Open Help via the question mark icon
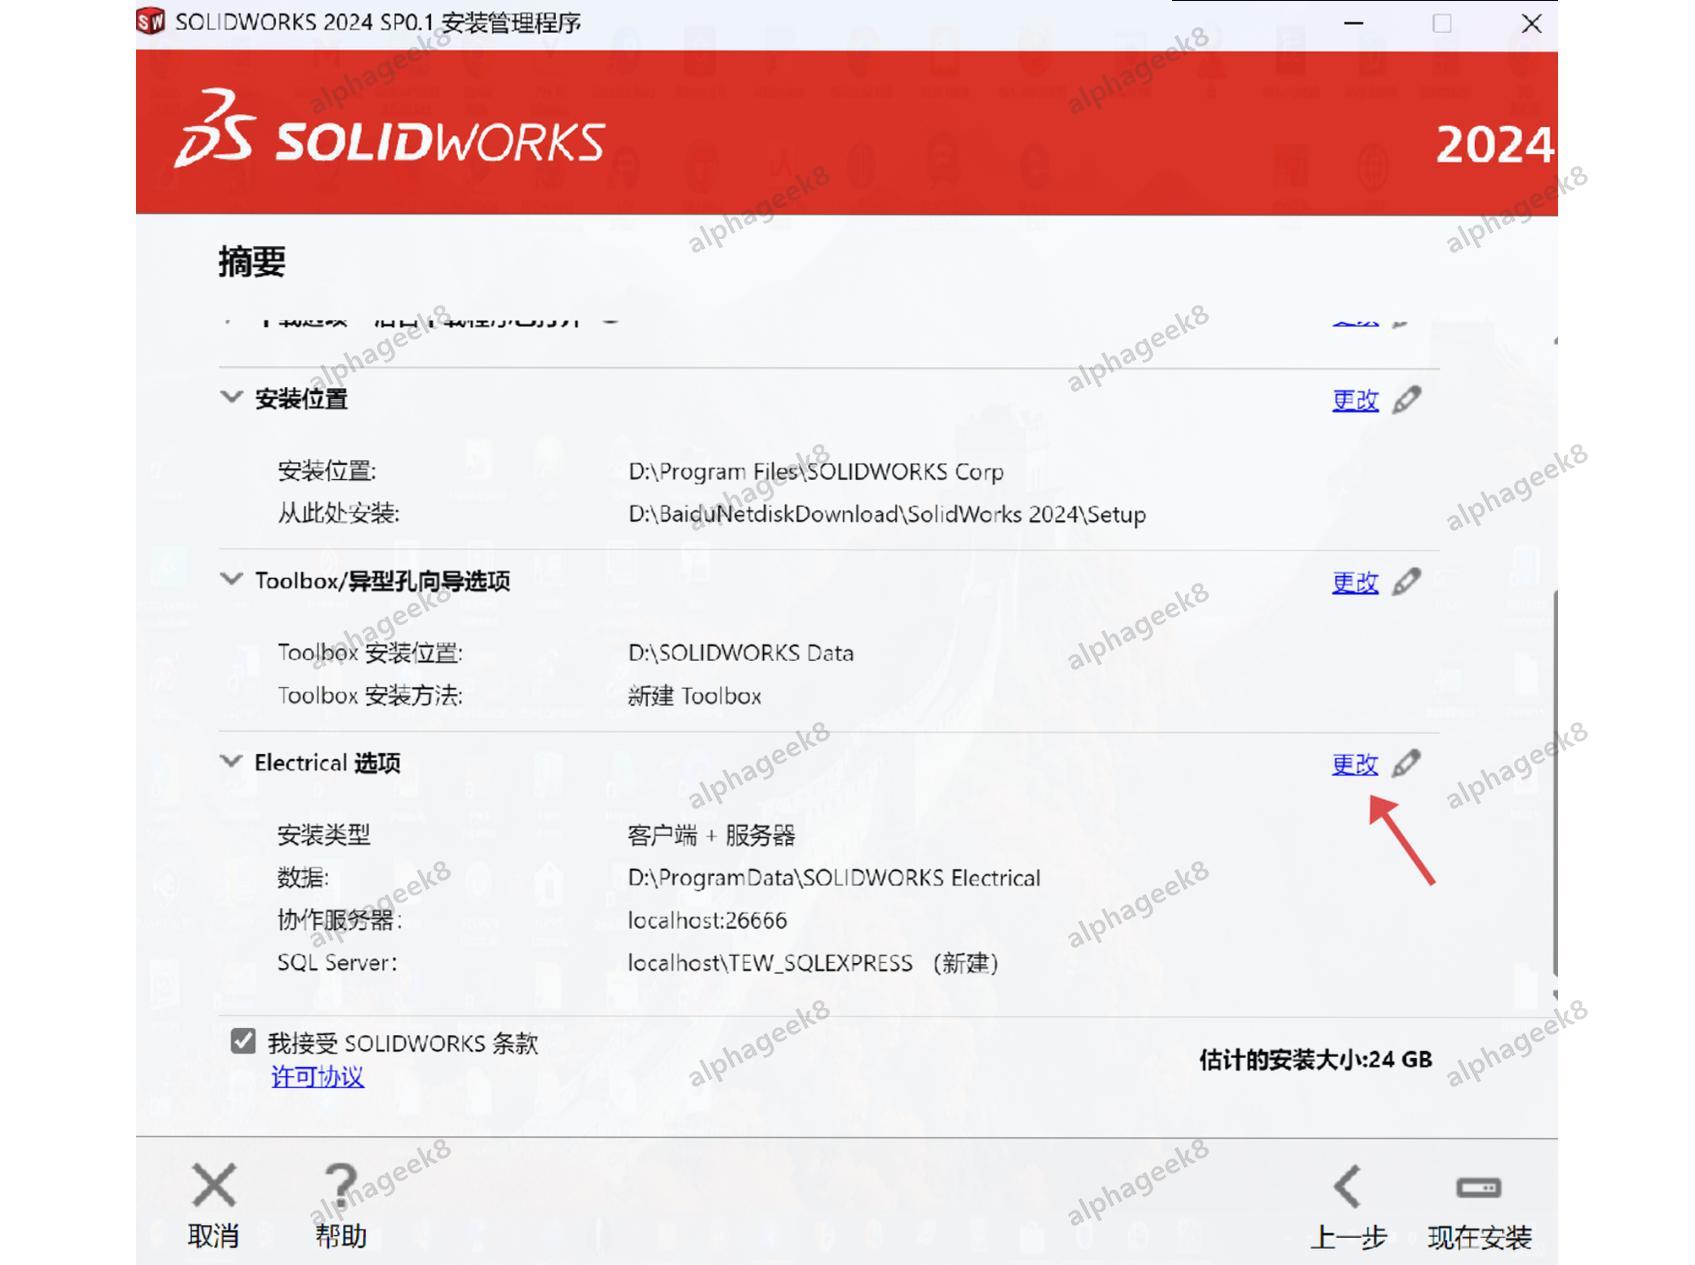The image size is (1695, 1265). point(340,1185)
